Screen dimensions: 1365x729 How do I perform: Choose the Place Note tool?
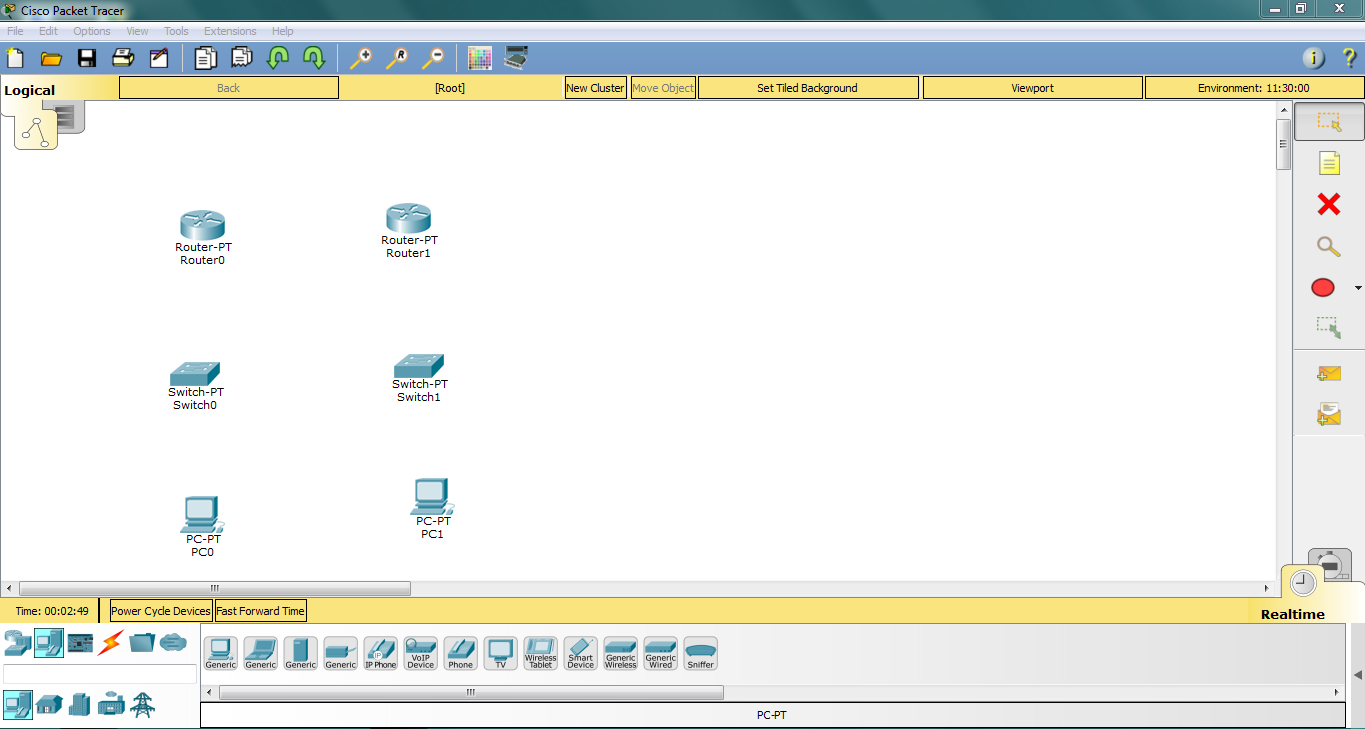(1327, 163)
